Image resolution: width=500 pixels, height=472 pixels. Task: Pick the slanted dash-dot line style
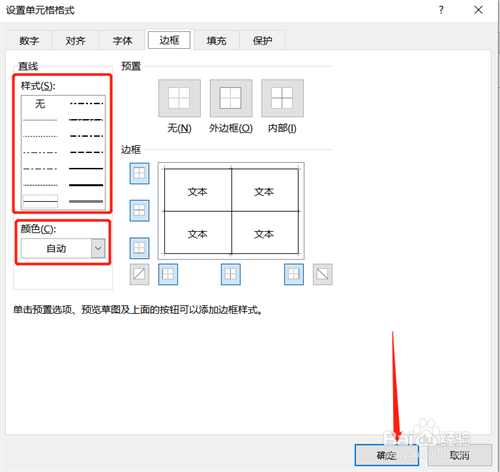(86, 120)
